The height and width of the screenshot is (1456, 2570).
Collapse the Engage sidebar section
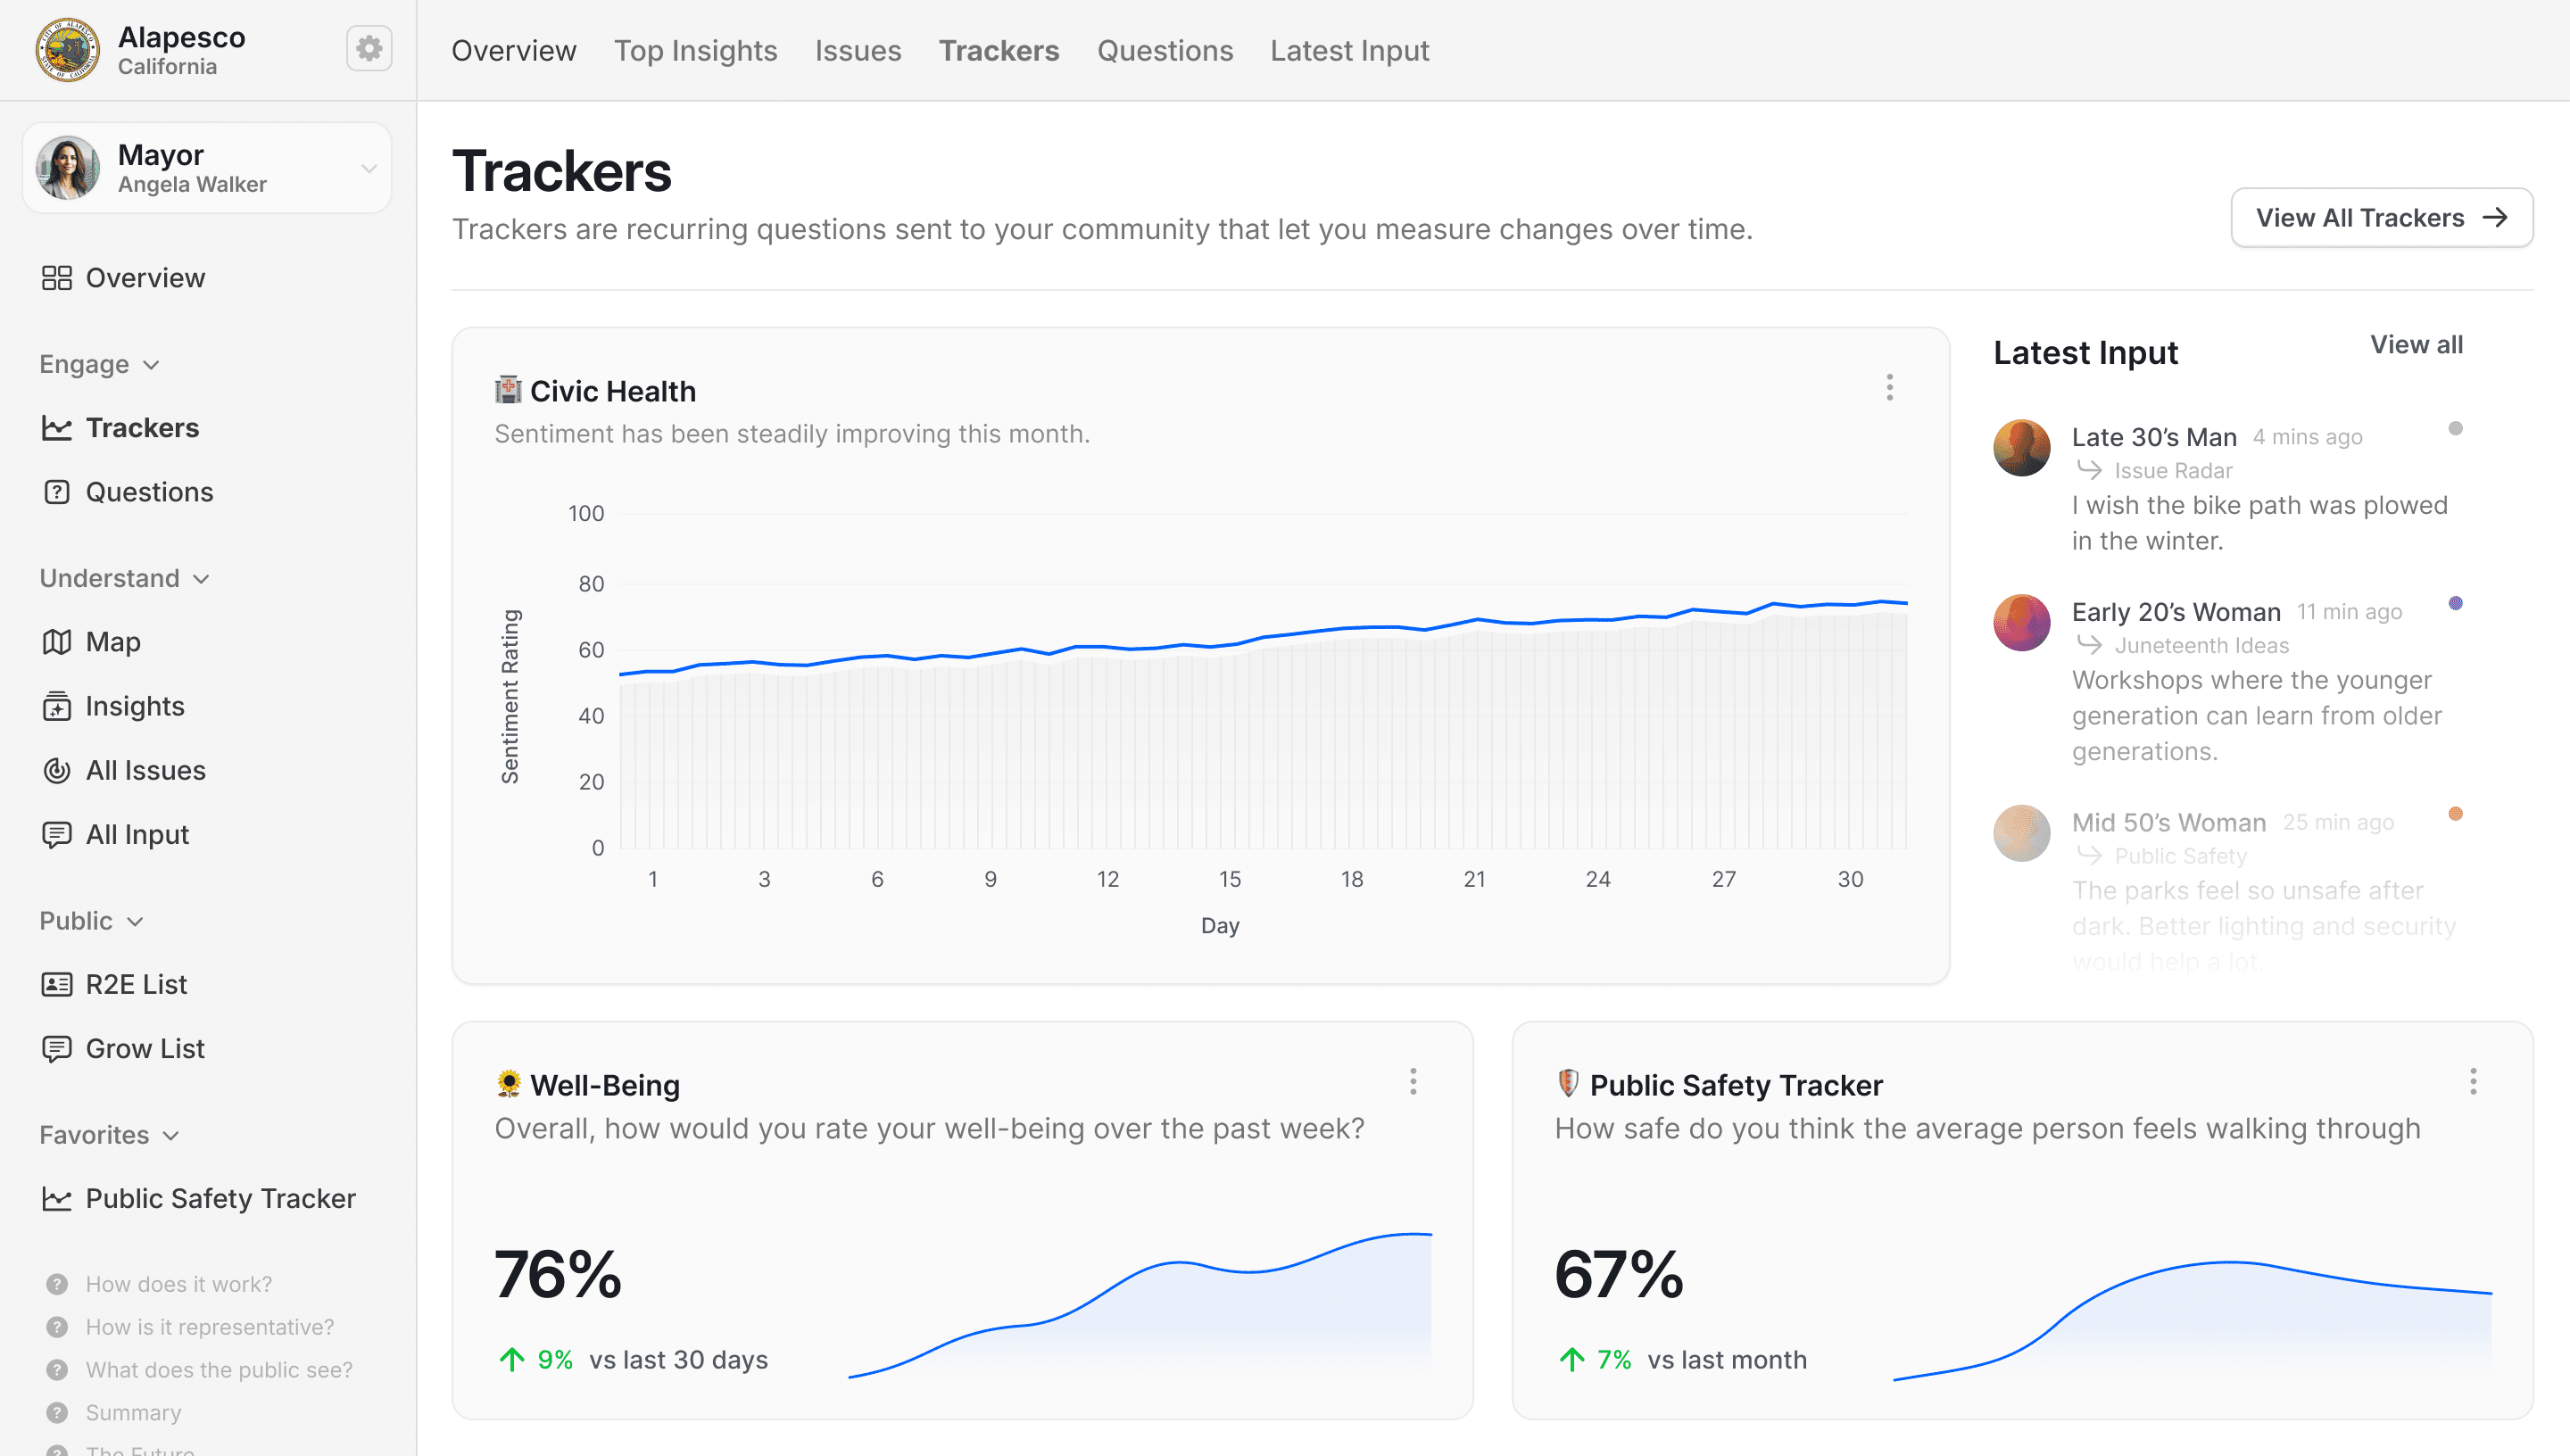click(151, 365)
